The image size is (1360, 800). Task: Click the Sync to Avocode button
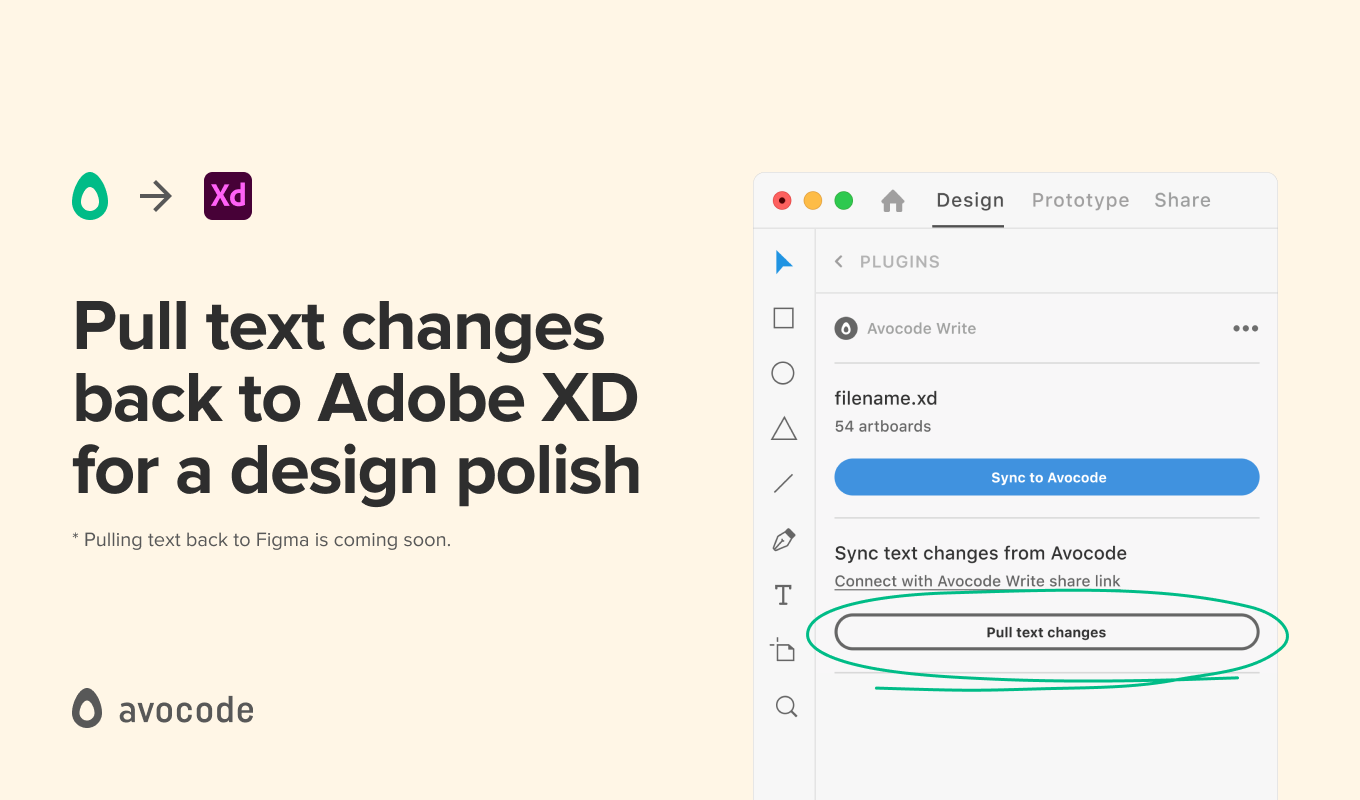[x=1047, y=477]
